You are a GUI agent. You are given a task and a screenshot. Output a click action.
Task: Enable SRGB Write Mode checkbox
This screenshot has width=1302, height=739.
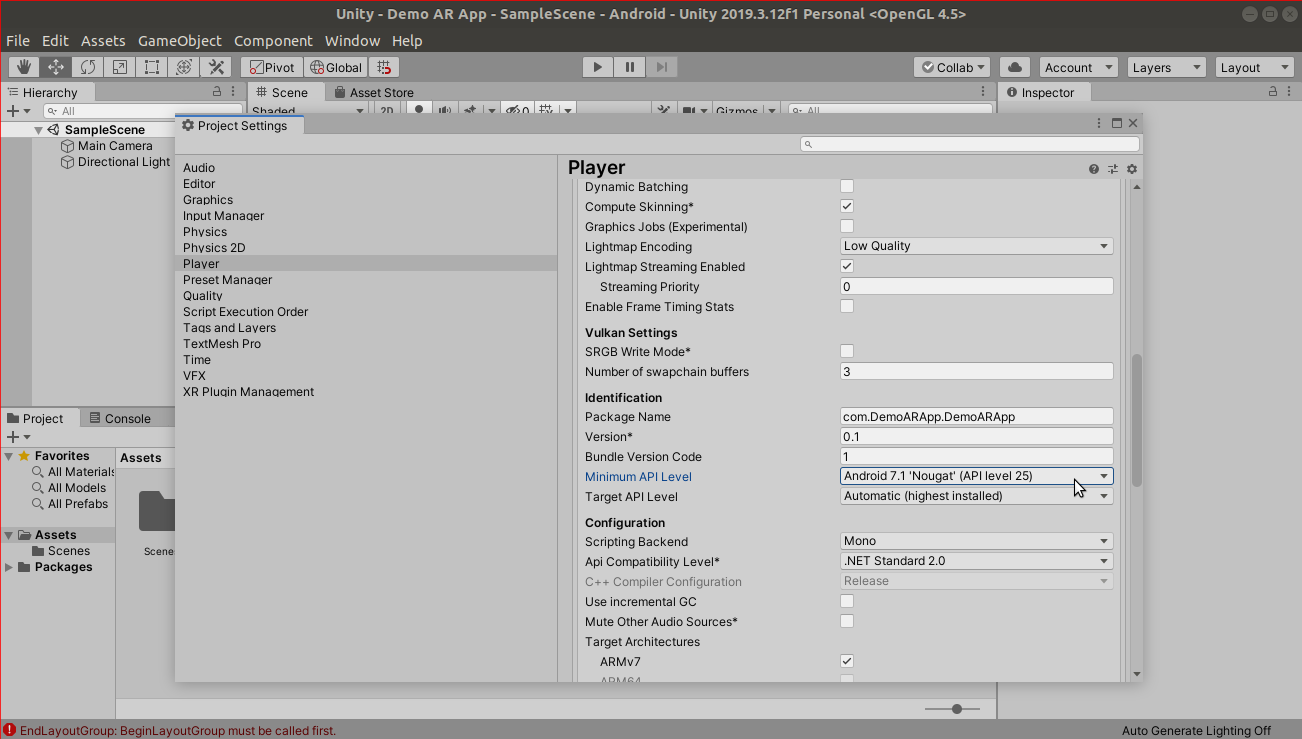847,351
